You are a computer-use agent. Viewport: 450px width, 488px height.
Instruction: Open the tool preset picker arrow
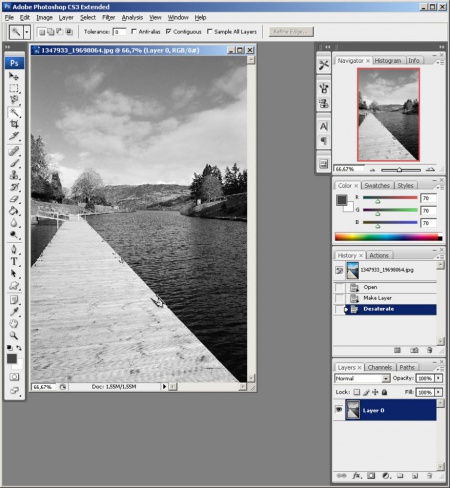coord(27,32)
